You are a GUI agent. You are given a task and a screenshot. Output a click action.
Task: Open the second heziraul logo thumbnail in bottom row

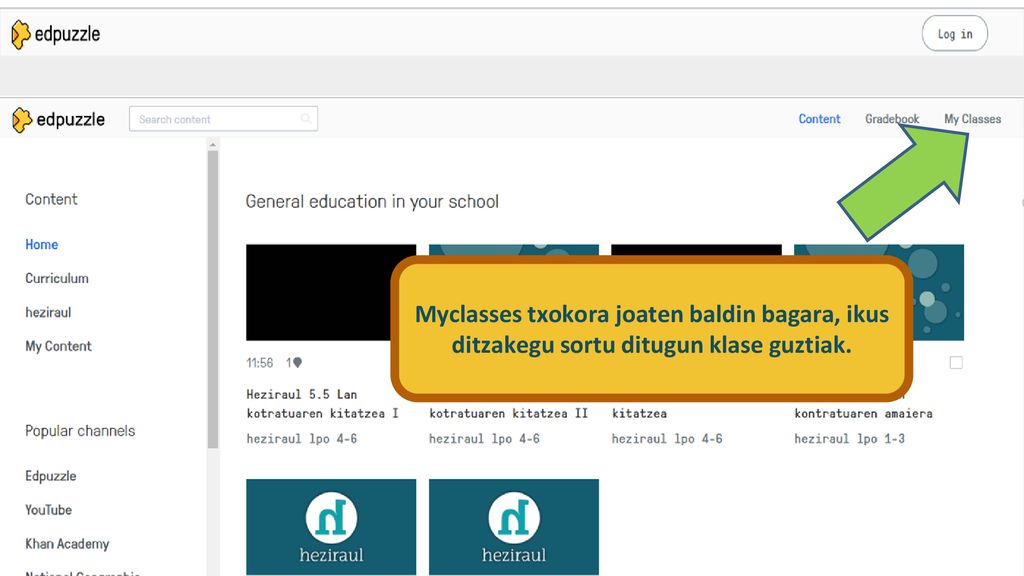(514, 527)
